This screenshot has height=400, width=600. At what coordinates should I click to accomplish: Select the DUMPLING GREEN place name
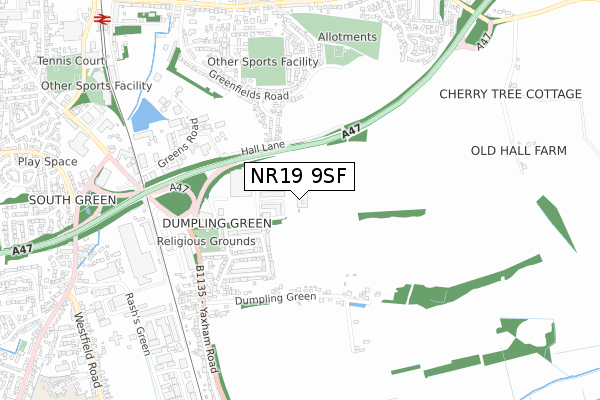(217, 223)
